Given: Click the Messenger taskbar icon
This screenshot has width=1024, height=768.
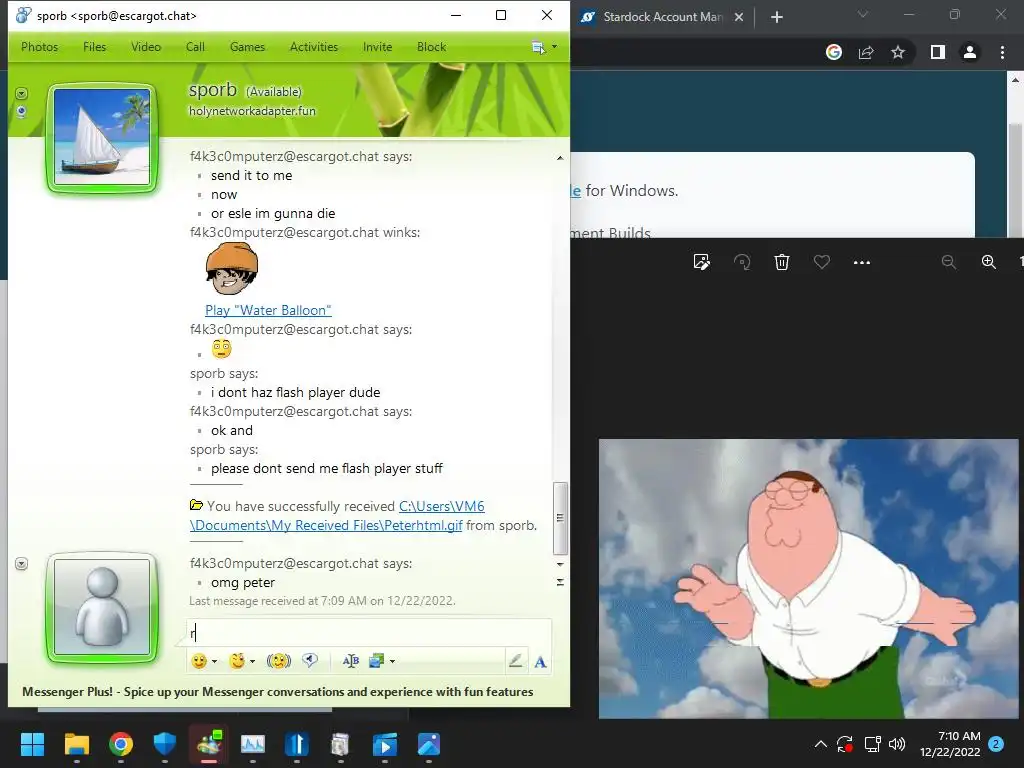Looking at the screenshot, I should pyautogui.click(x=209, y=744).
